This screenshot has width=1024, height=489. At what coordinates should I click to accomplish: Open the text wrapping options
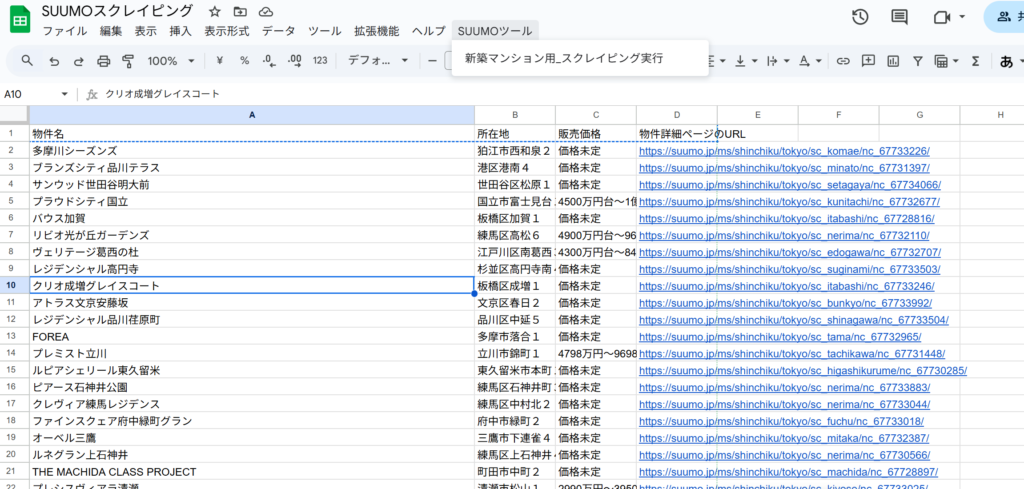[x=776, y=61]
